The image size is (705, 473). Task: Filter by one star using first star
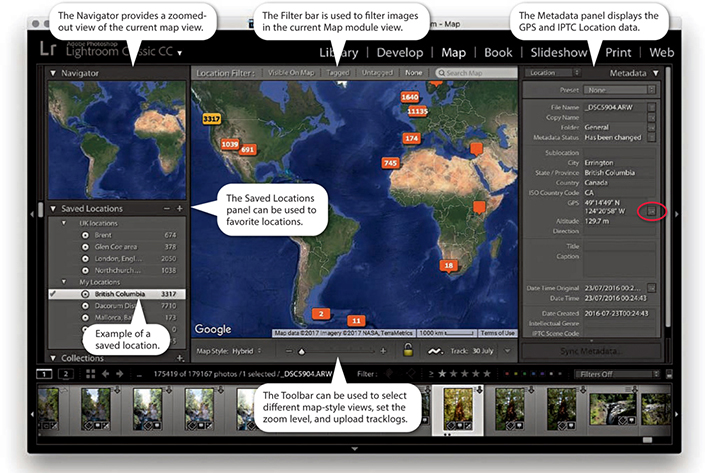tap(442, 374)
